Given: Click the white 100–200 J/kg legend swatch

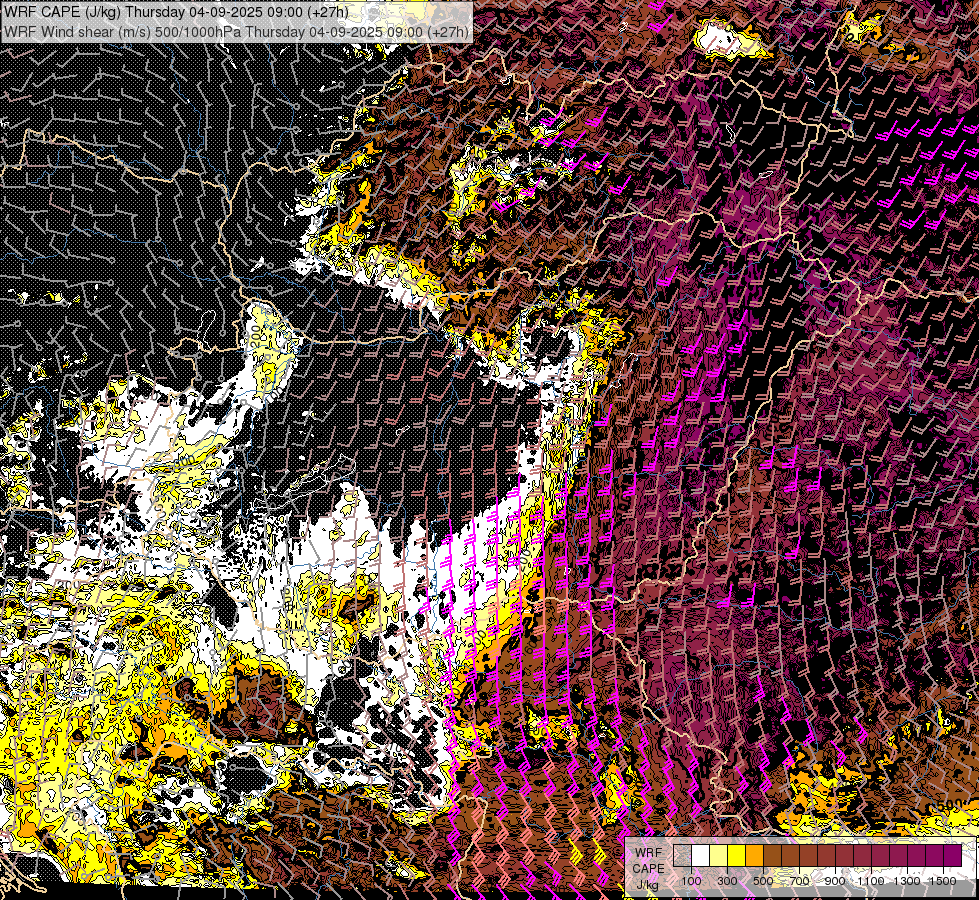Looking at the screenshot, I should (x=701, y=856).
